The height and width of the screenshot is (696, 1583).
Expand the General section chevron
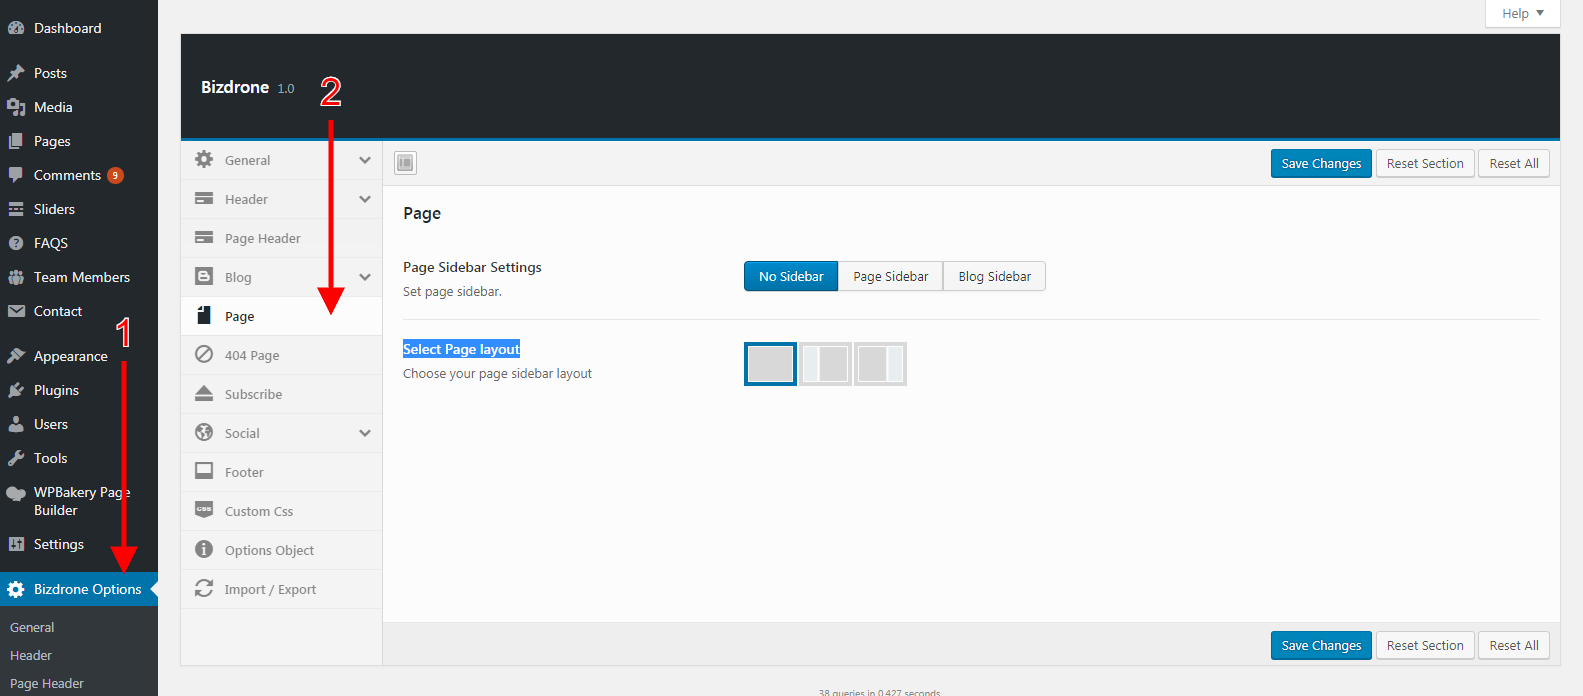365,160
